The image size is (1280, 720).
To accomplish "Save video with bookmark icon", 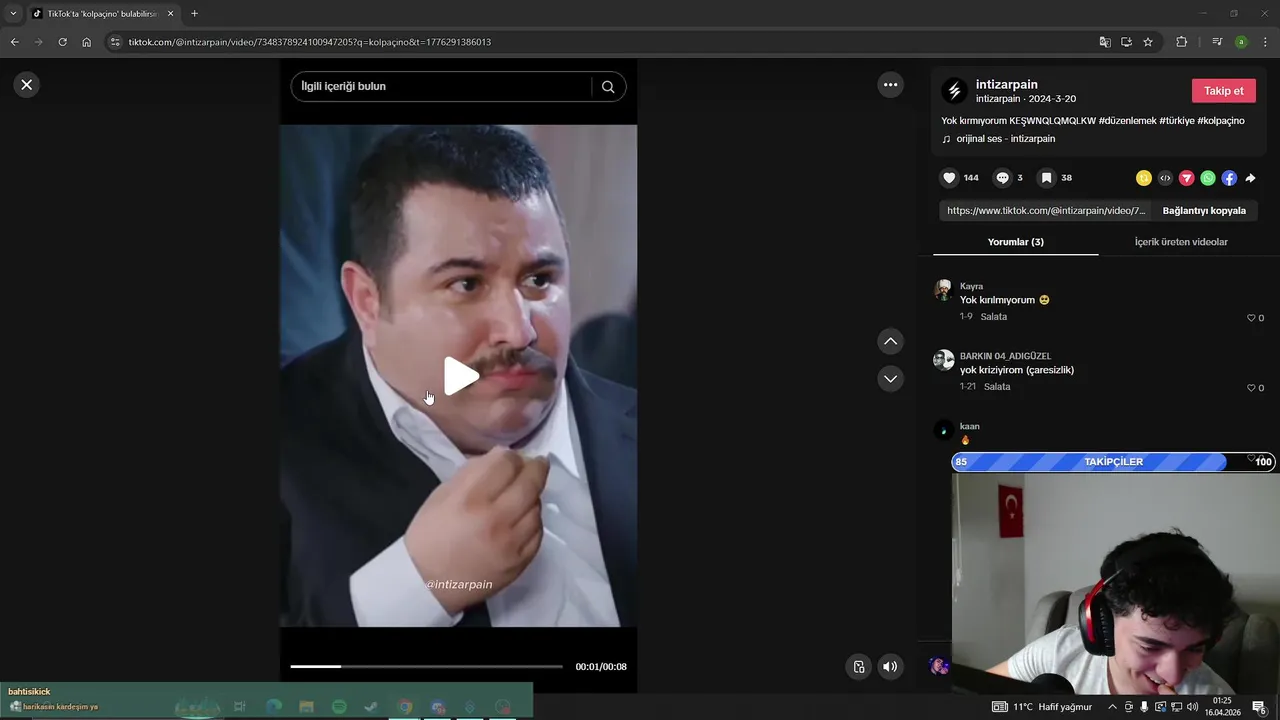I will (1046, 178).
